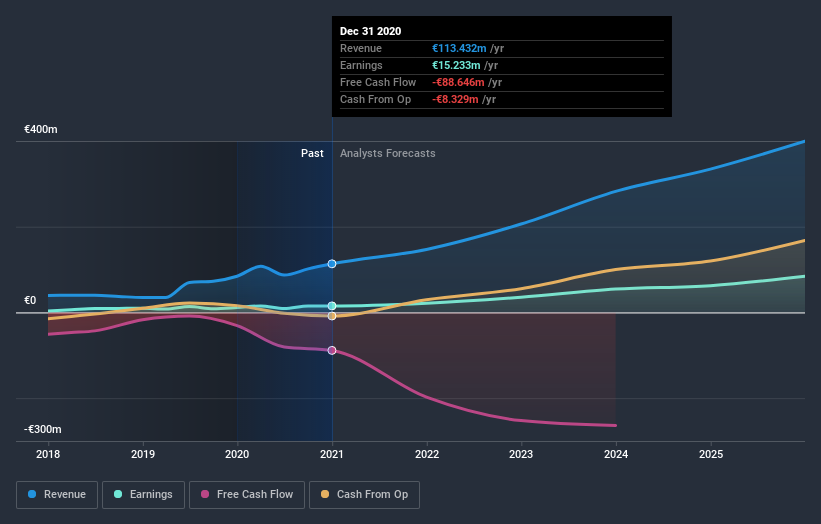Viewport: 821px width, 524px height.
Task: Click the -€8.329m cash from op value
Action: (x=456, y=99)
